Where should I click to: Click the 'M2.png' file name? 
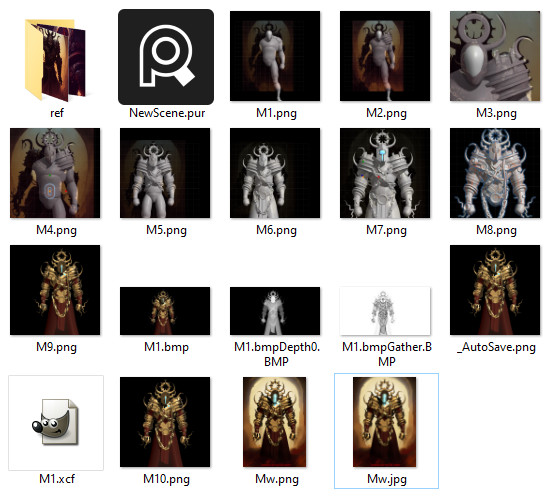(386, 113)
